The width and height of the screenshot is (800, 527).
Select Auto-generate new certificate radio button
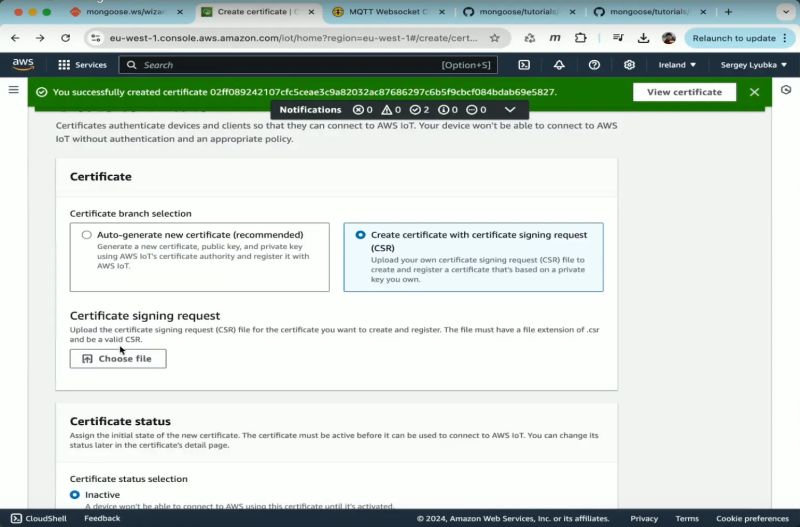pyautogui.click(x=86, y=235)
